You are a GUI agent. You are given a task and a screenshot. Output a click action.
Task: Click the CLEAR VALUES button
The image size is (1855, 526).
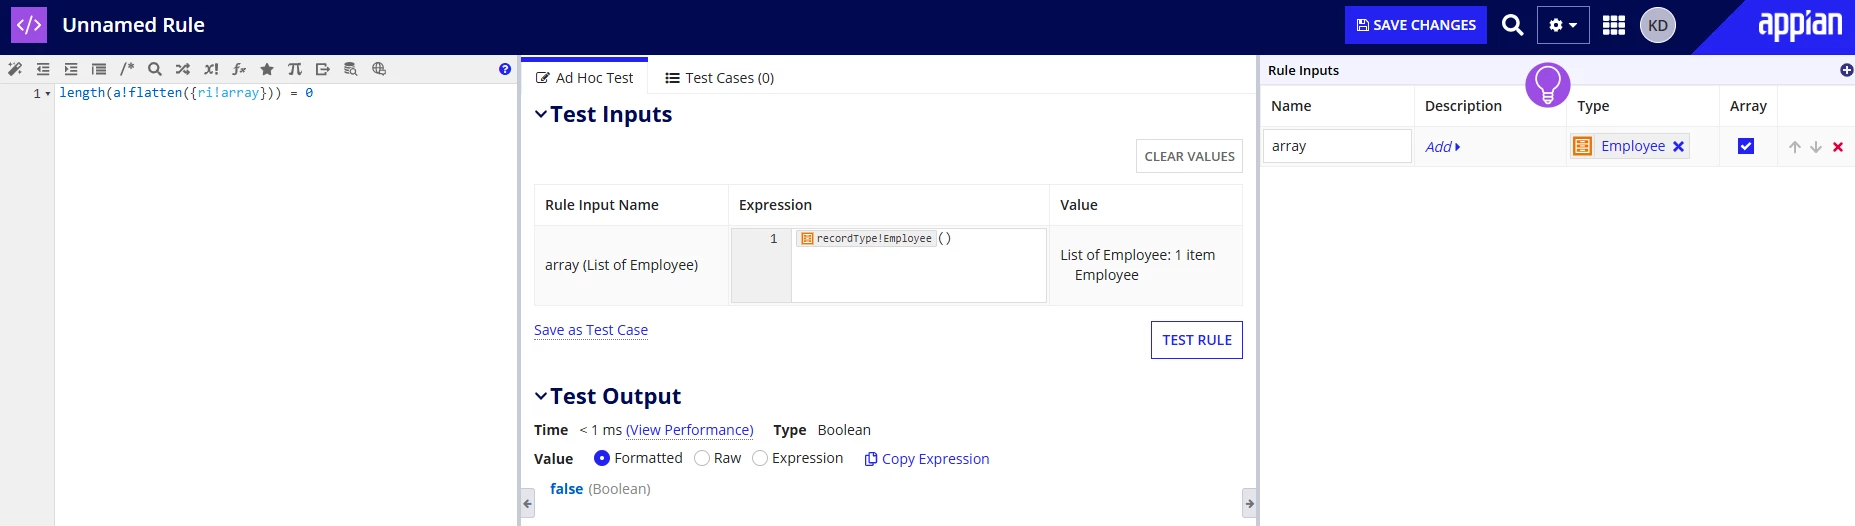click(1189, 156)
